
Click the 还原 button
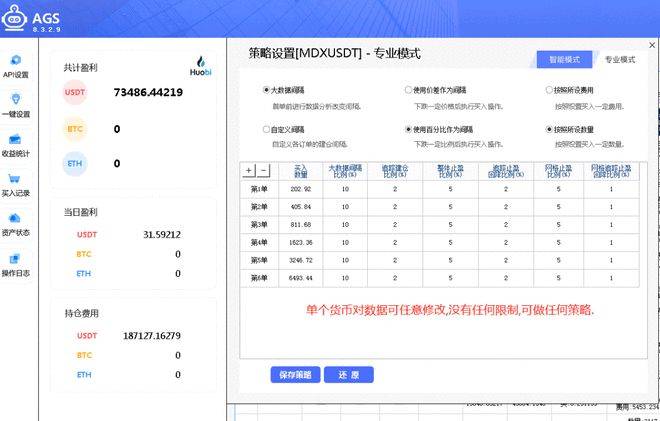pos(349,375)
